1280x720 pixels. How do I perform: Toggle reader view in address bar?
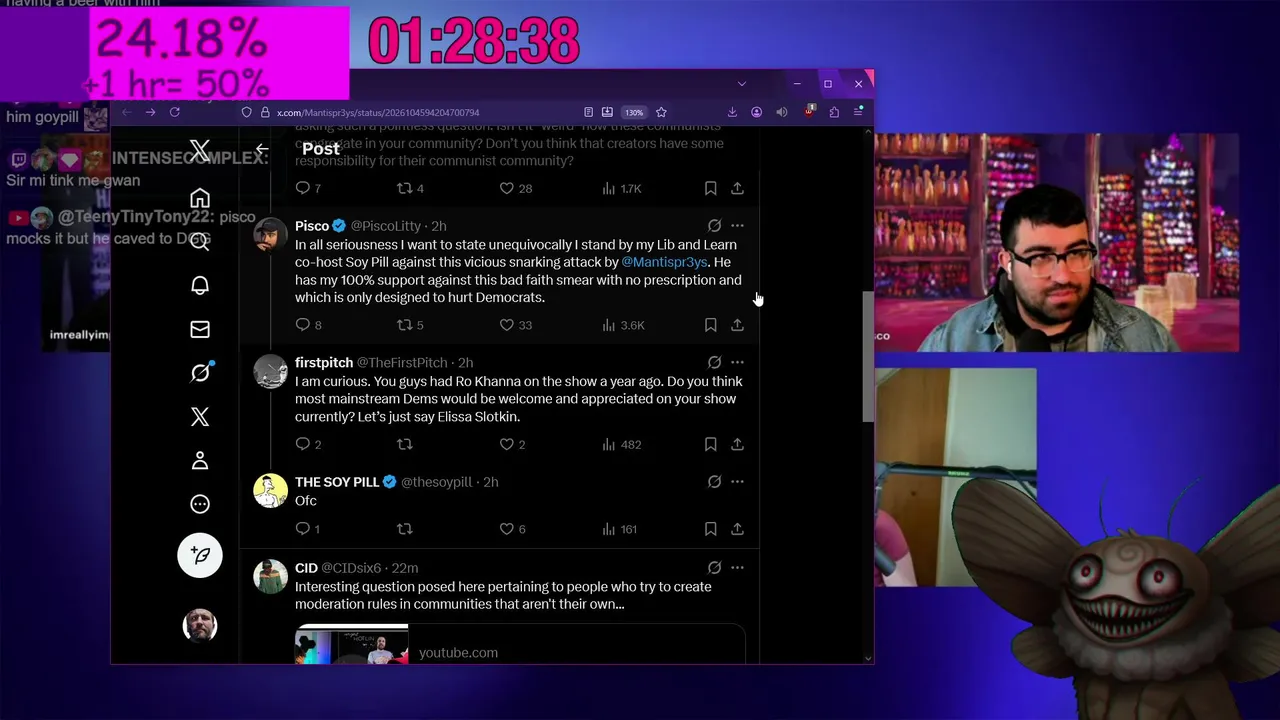coord(588,112)
